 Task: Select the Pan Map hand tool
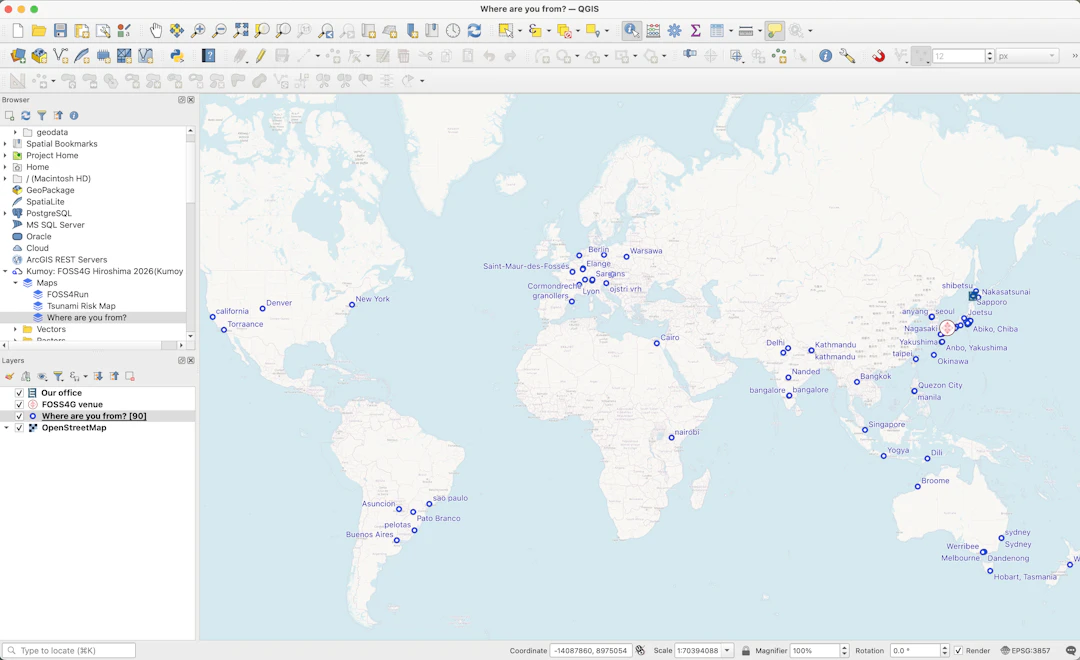click(x=156, y=30)
